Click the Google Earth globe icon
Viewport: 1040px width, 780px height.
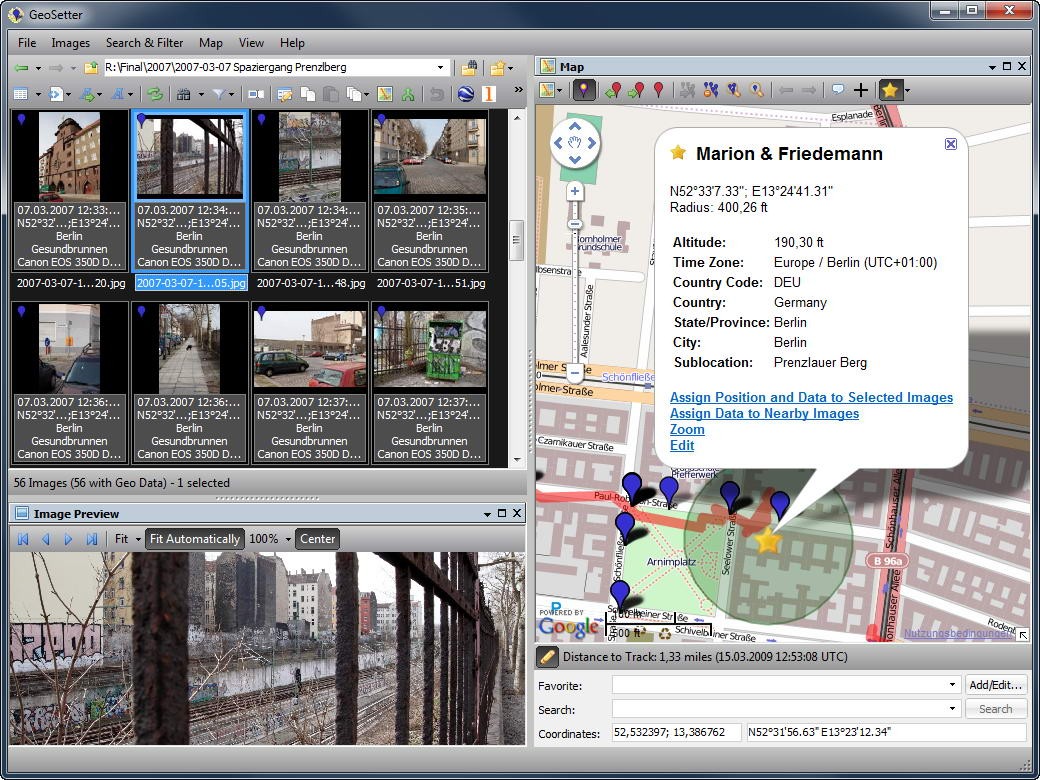[466, 94]
